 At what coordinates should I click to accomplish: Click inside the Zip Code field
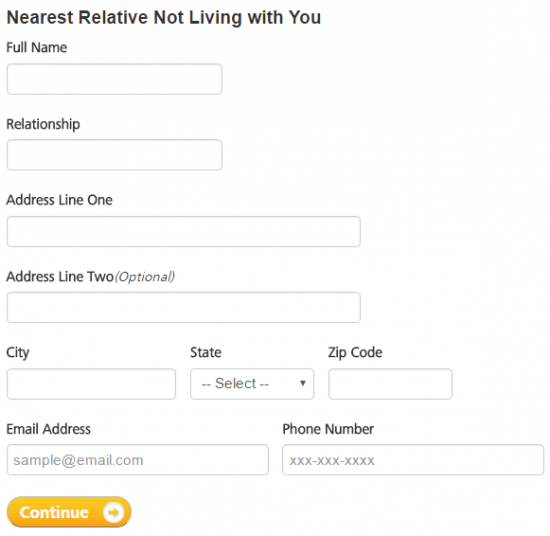pyautogui.click(x=390, y=384)
